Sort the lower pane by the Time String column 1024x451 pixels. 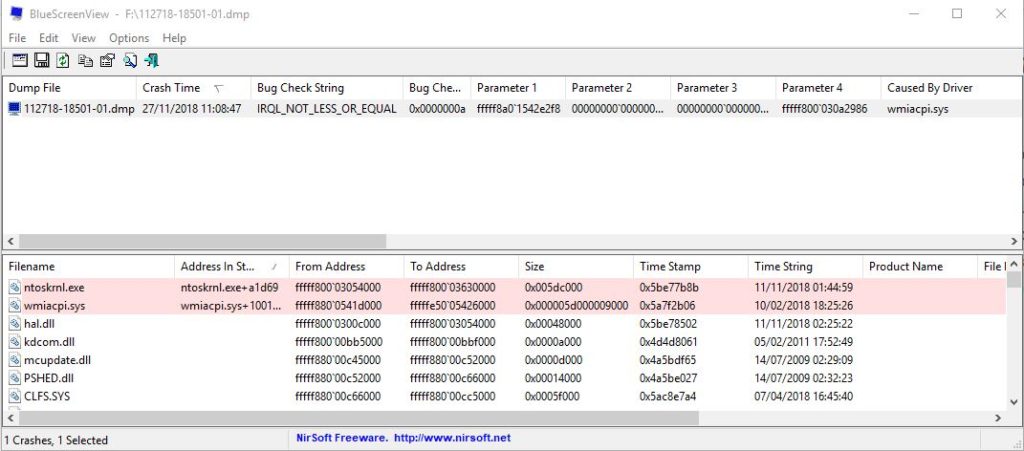click(x=806, y=266)
